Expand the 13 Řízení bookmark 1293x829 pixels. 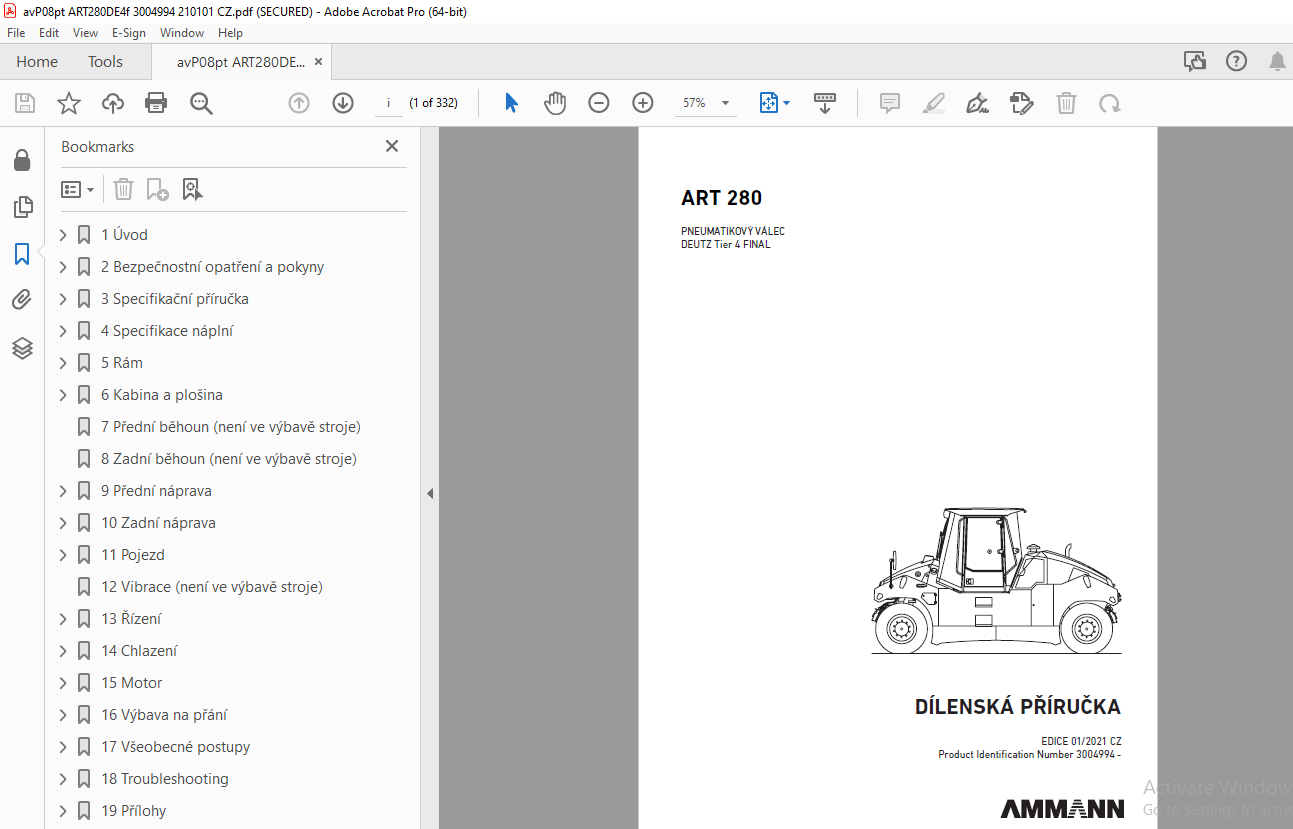63,619
